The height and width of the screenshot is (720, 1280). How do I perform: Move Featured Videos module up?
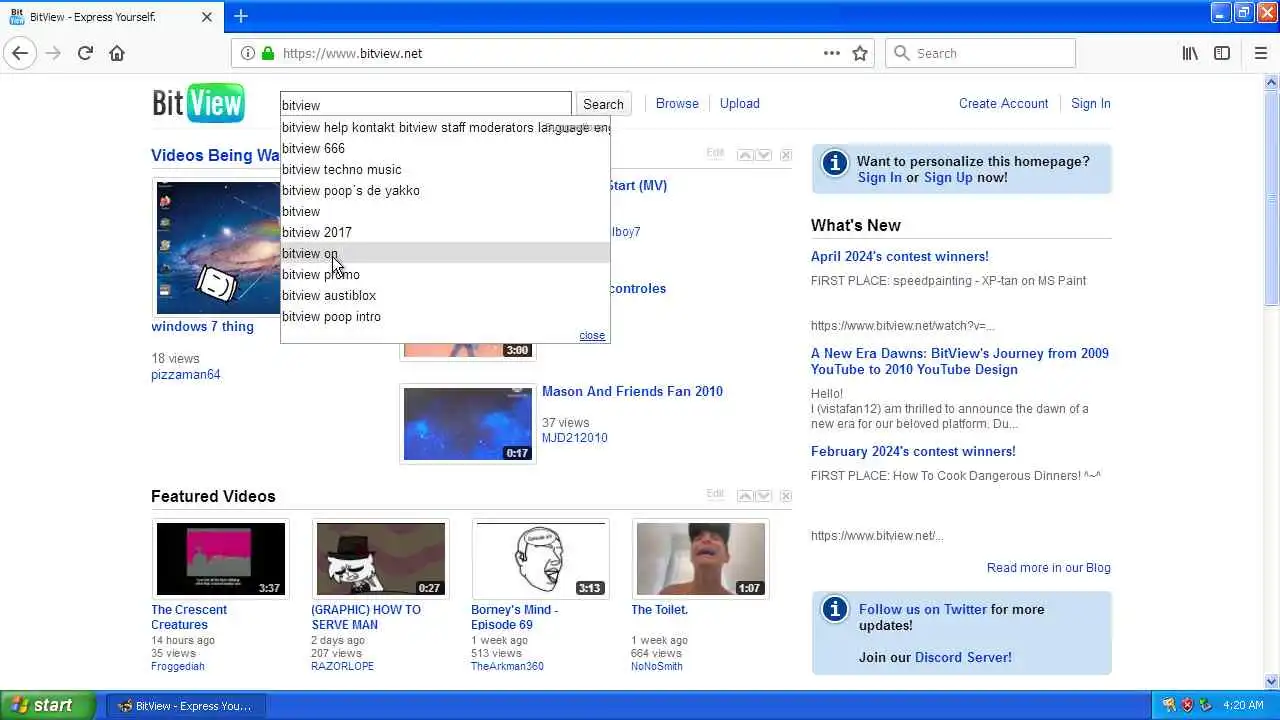[745, 496]
